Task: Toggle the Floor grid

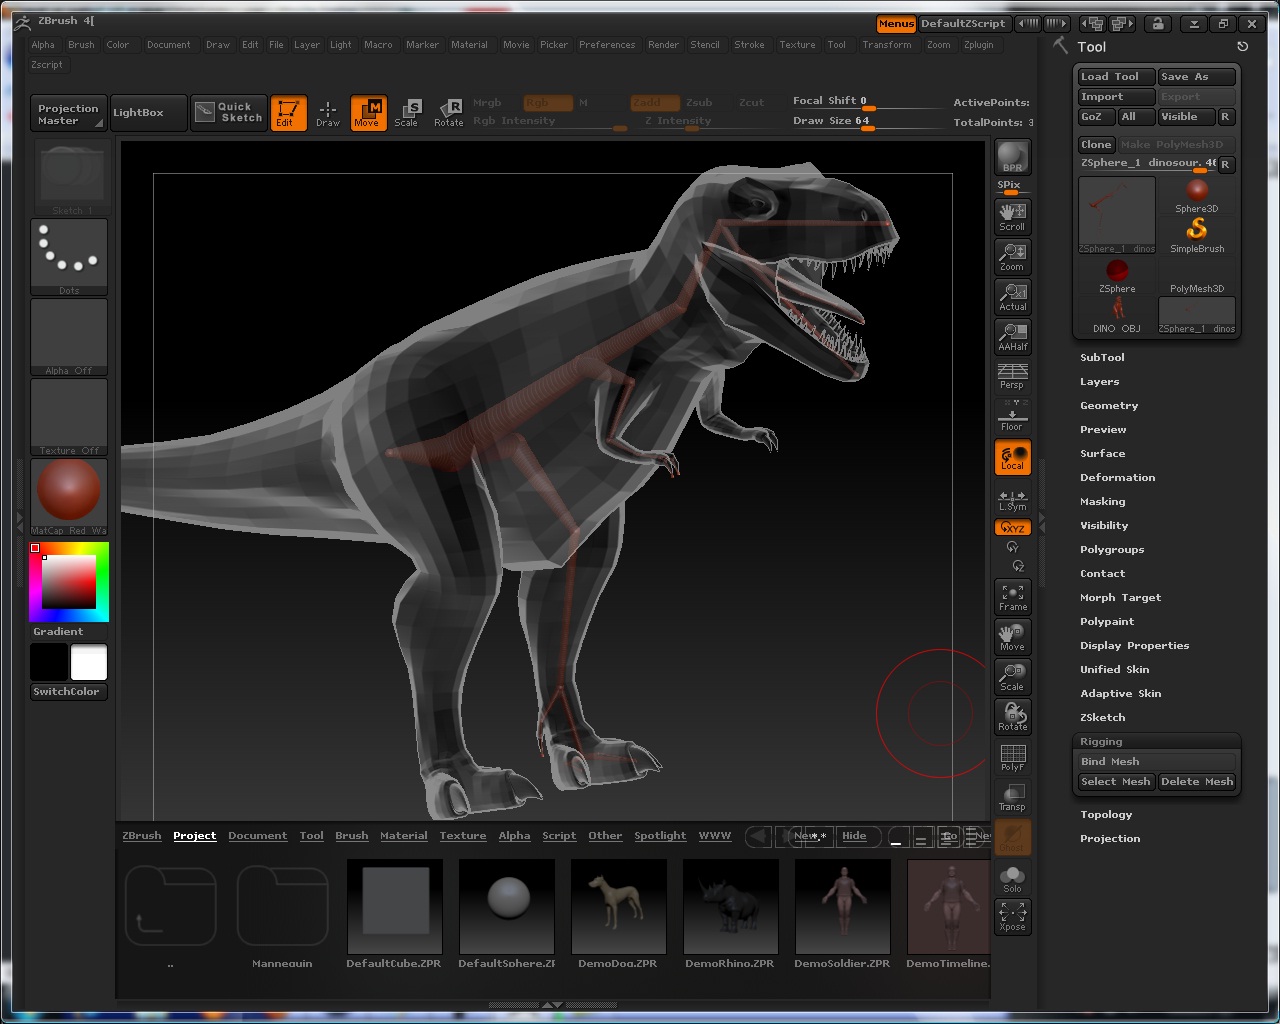Action: click(1012, 416)
